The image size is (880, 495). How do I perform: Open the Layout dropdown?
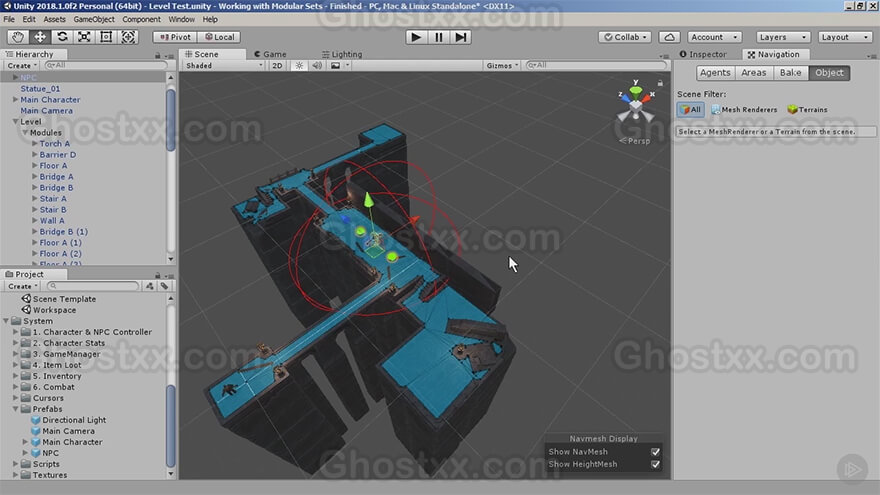pyautogui.click(x=844, y=37)
